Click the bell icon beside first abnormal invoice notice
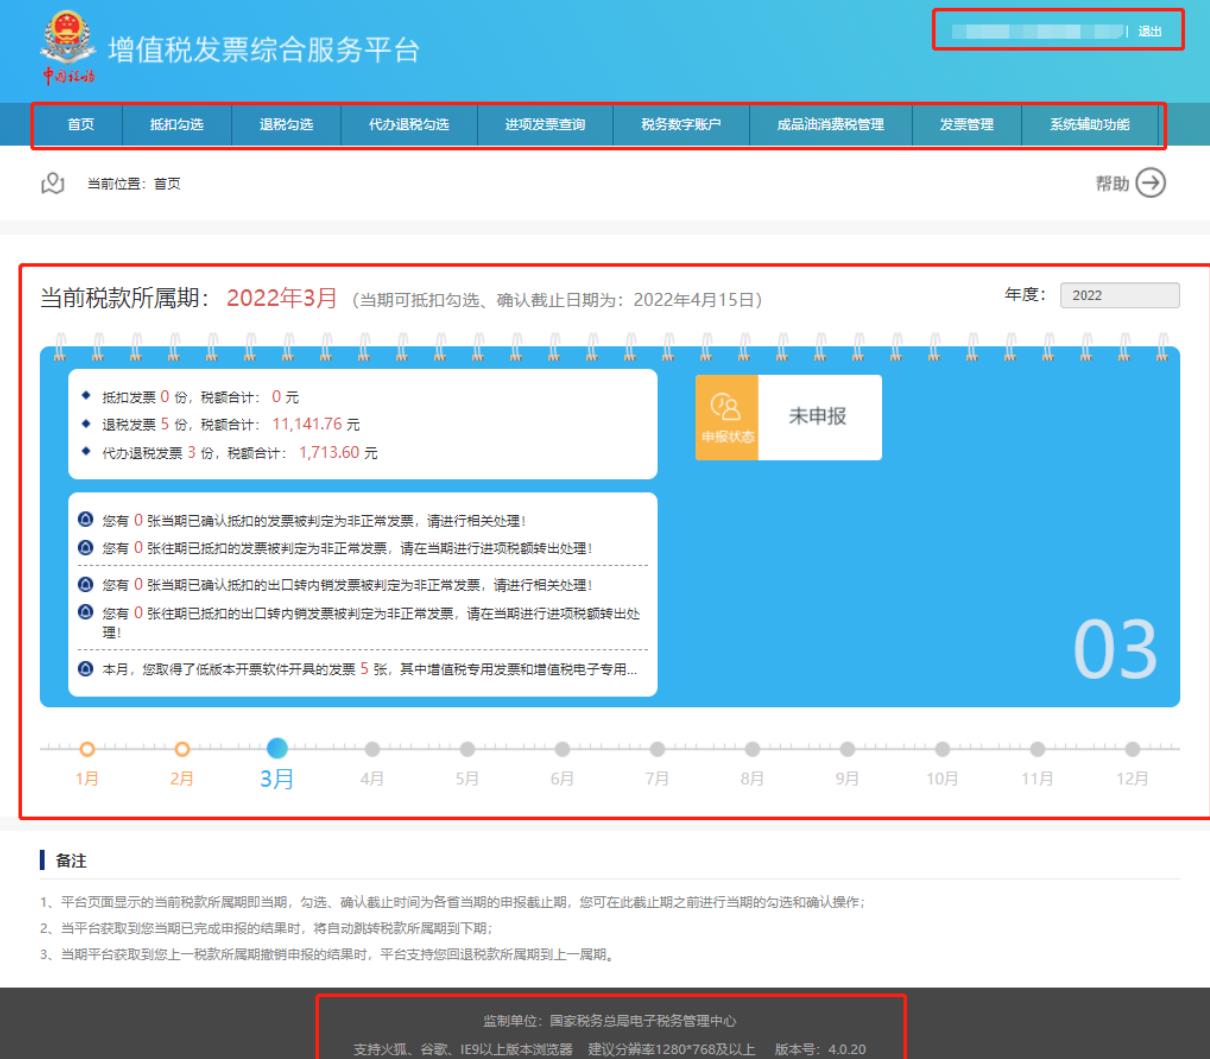 tap(85, 521)
